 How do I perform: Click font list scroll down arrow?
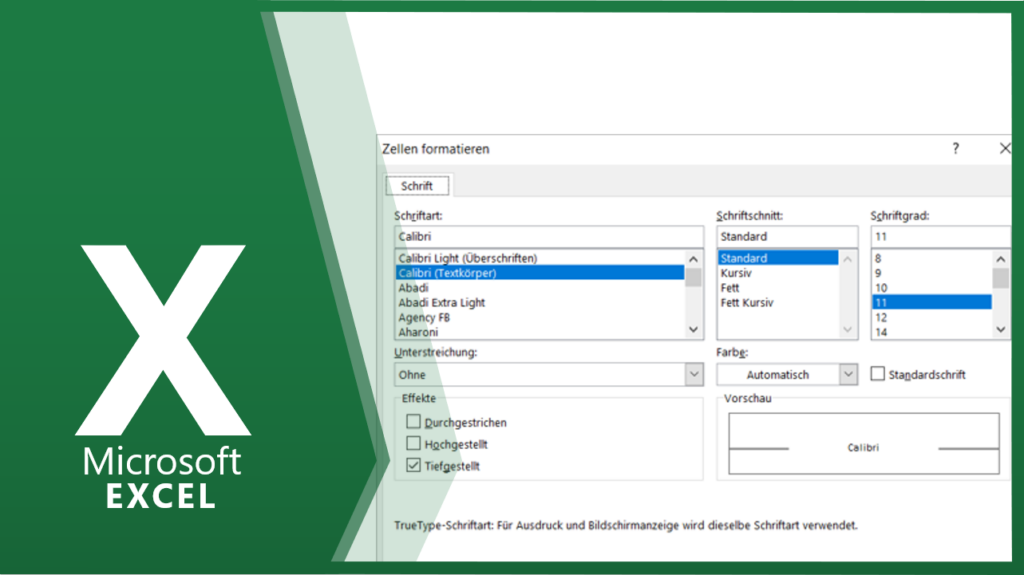[694, 330]
